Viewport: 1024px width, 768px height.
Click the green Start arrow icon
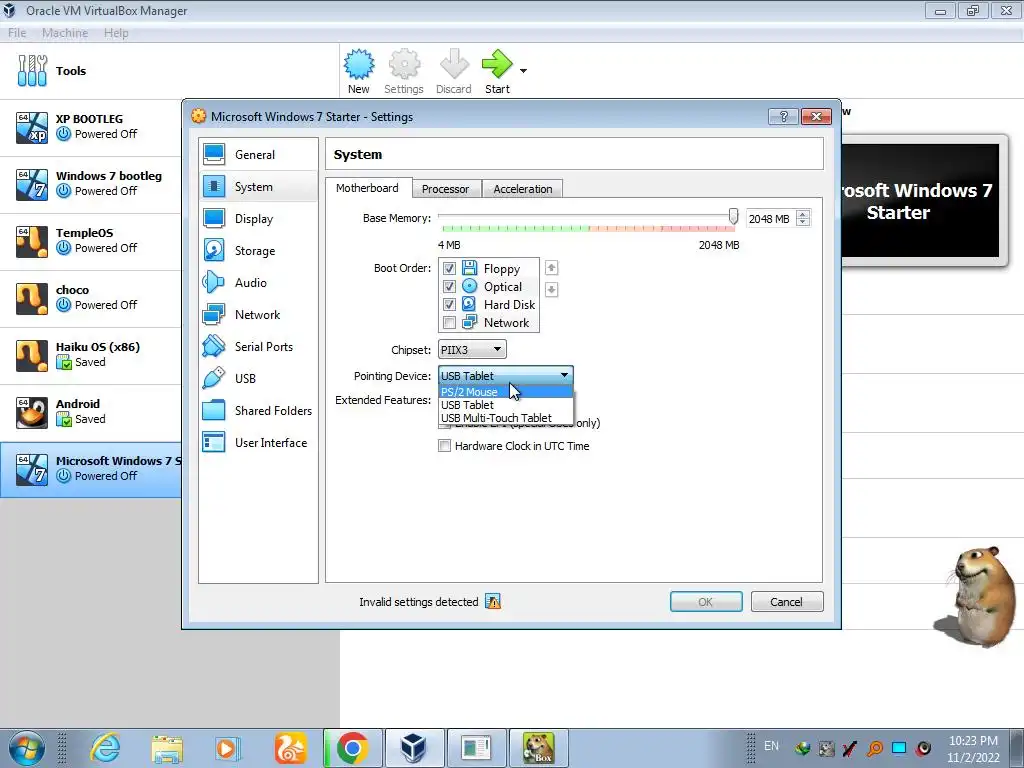[x=498, y=64]
